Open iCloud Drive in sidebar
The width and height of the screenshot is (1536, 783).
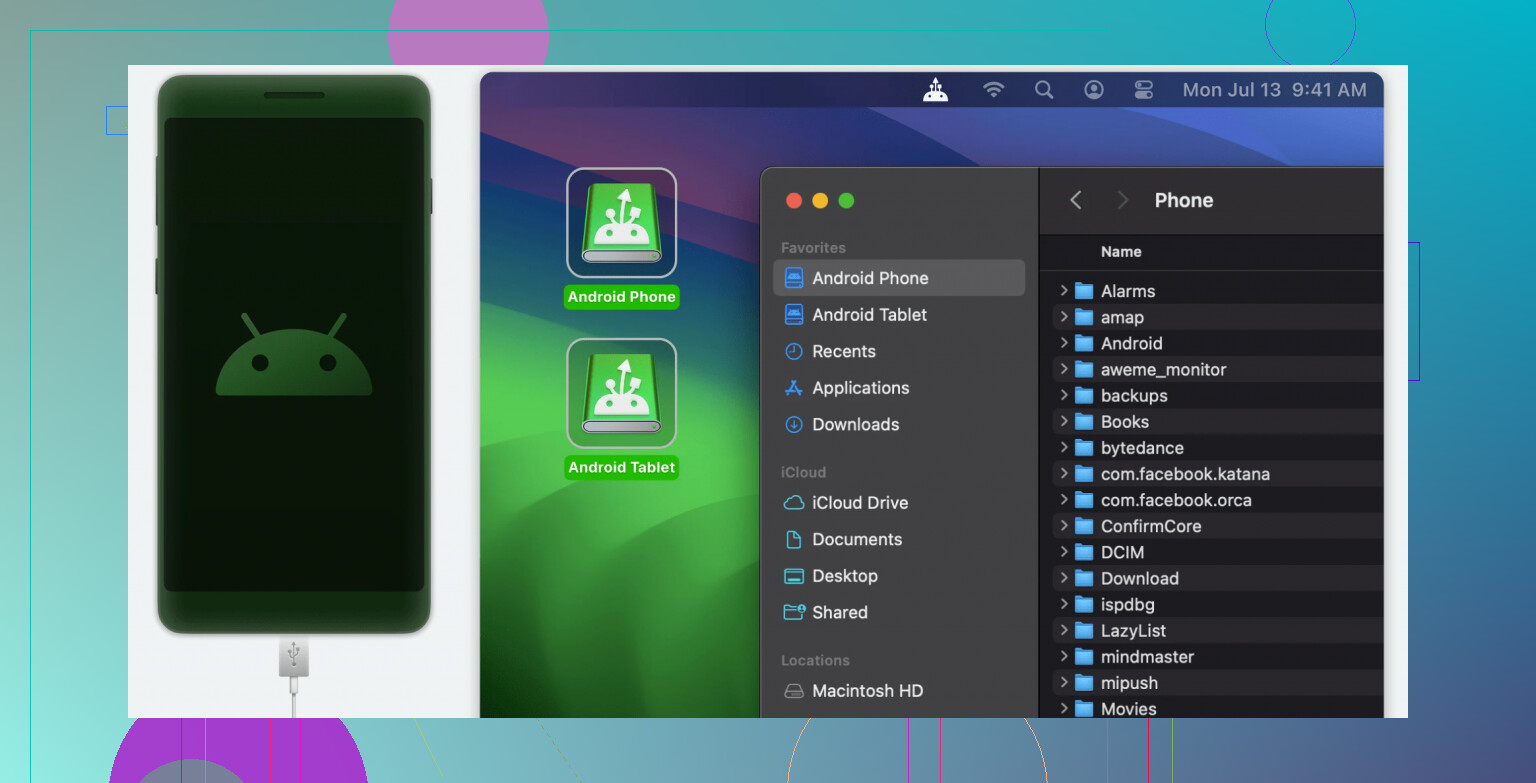pos(899,503)
